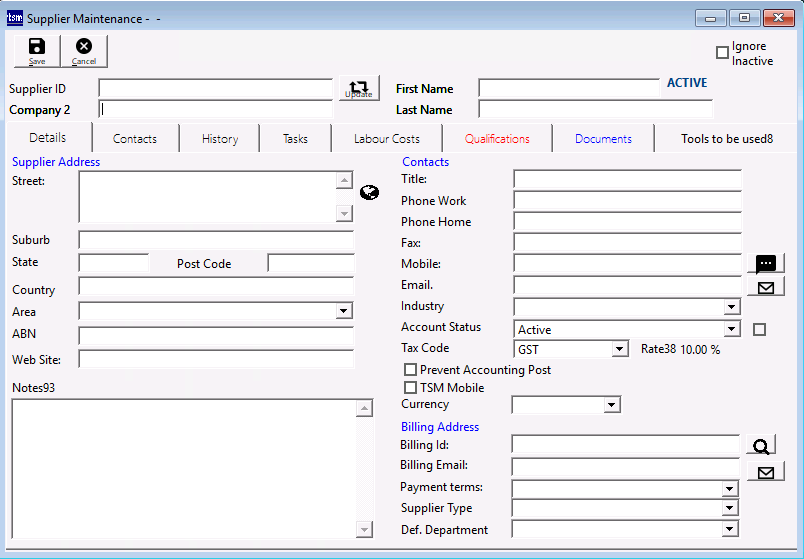Image resolution: width=804 pixels, height=559 pixels.
Task: Click the Update refresh icon button
Action: click(359, 88)
